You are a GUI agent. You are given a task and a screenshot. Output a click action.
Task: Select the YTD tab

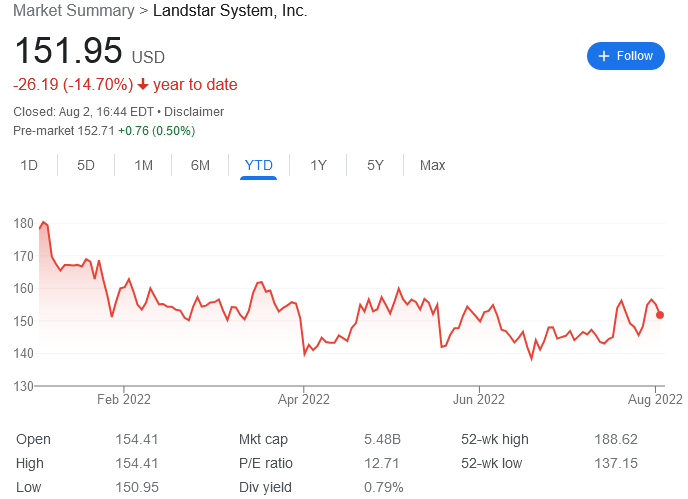pyautogui.click(x=258, y=165)
